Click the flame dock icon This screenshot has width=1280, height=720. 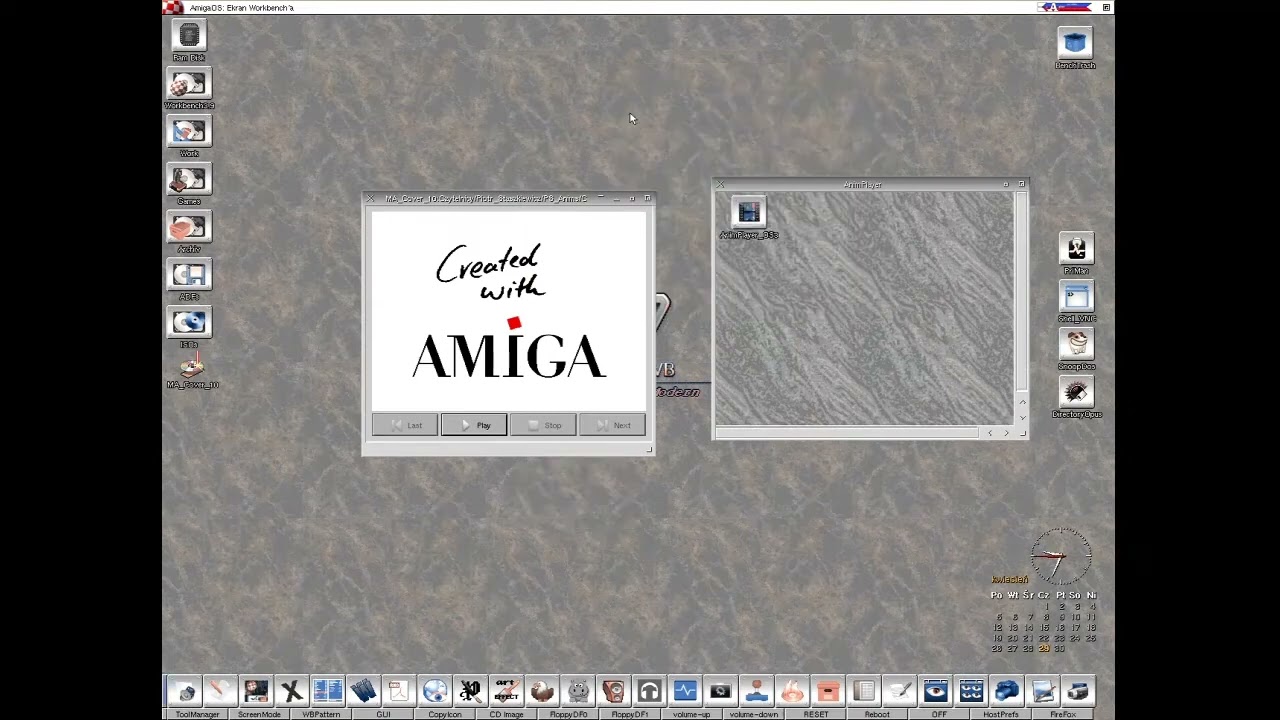tap(792, 691)
